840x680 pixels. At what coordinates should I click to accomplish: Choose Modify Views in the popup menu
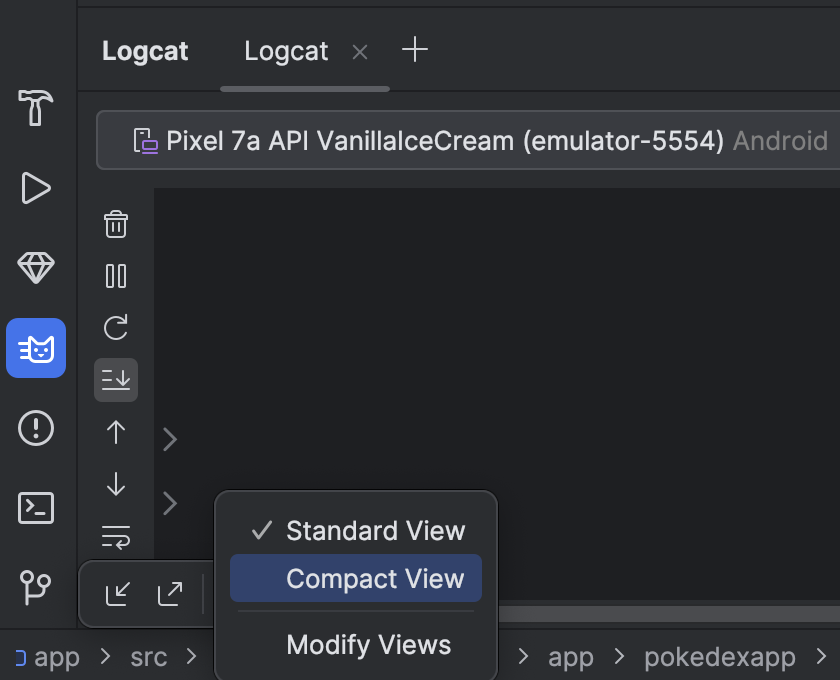tap(368, 645)
